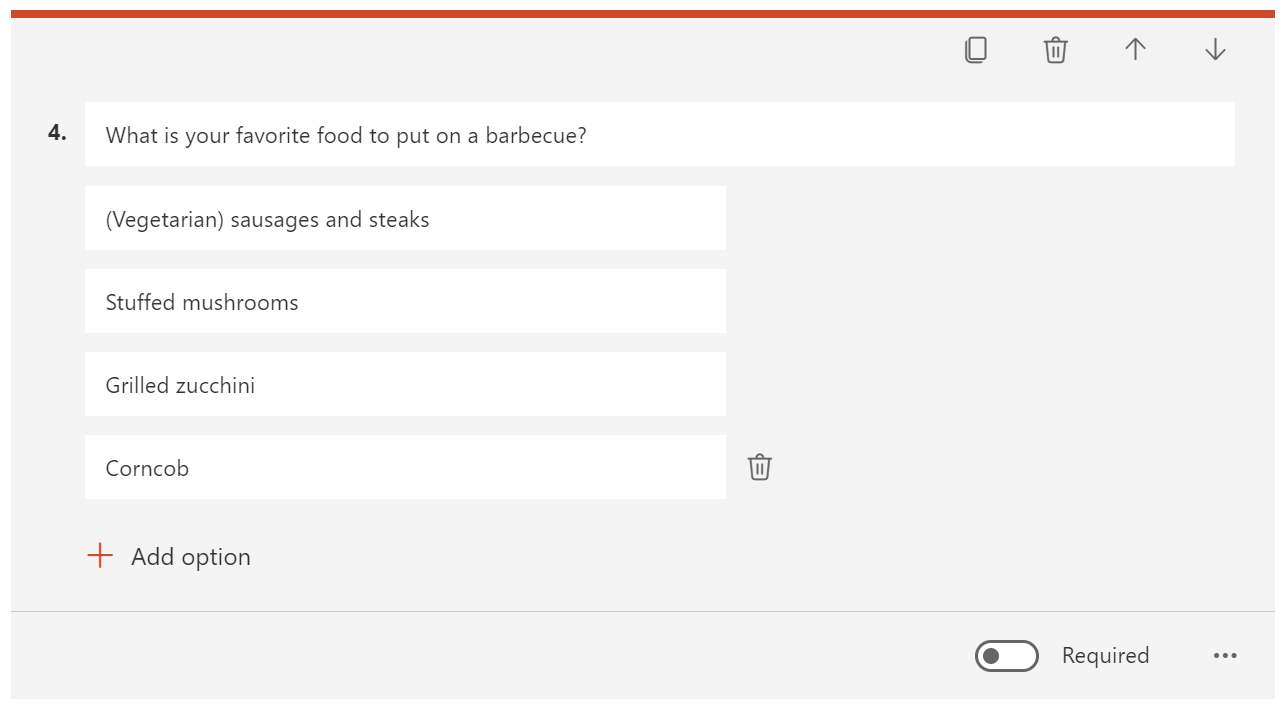Click the red plus icon to add option
This screenshot has width=1286, height=710.
pos(100,556)
